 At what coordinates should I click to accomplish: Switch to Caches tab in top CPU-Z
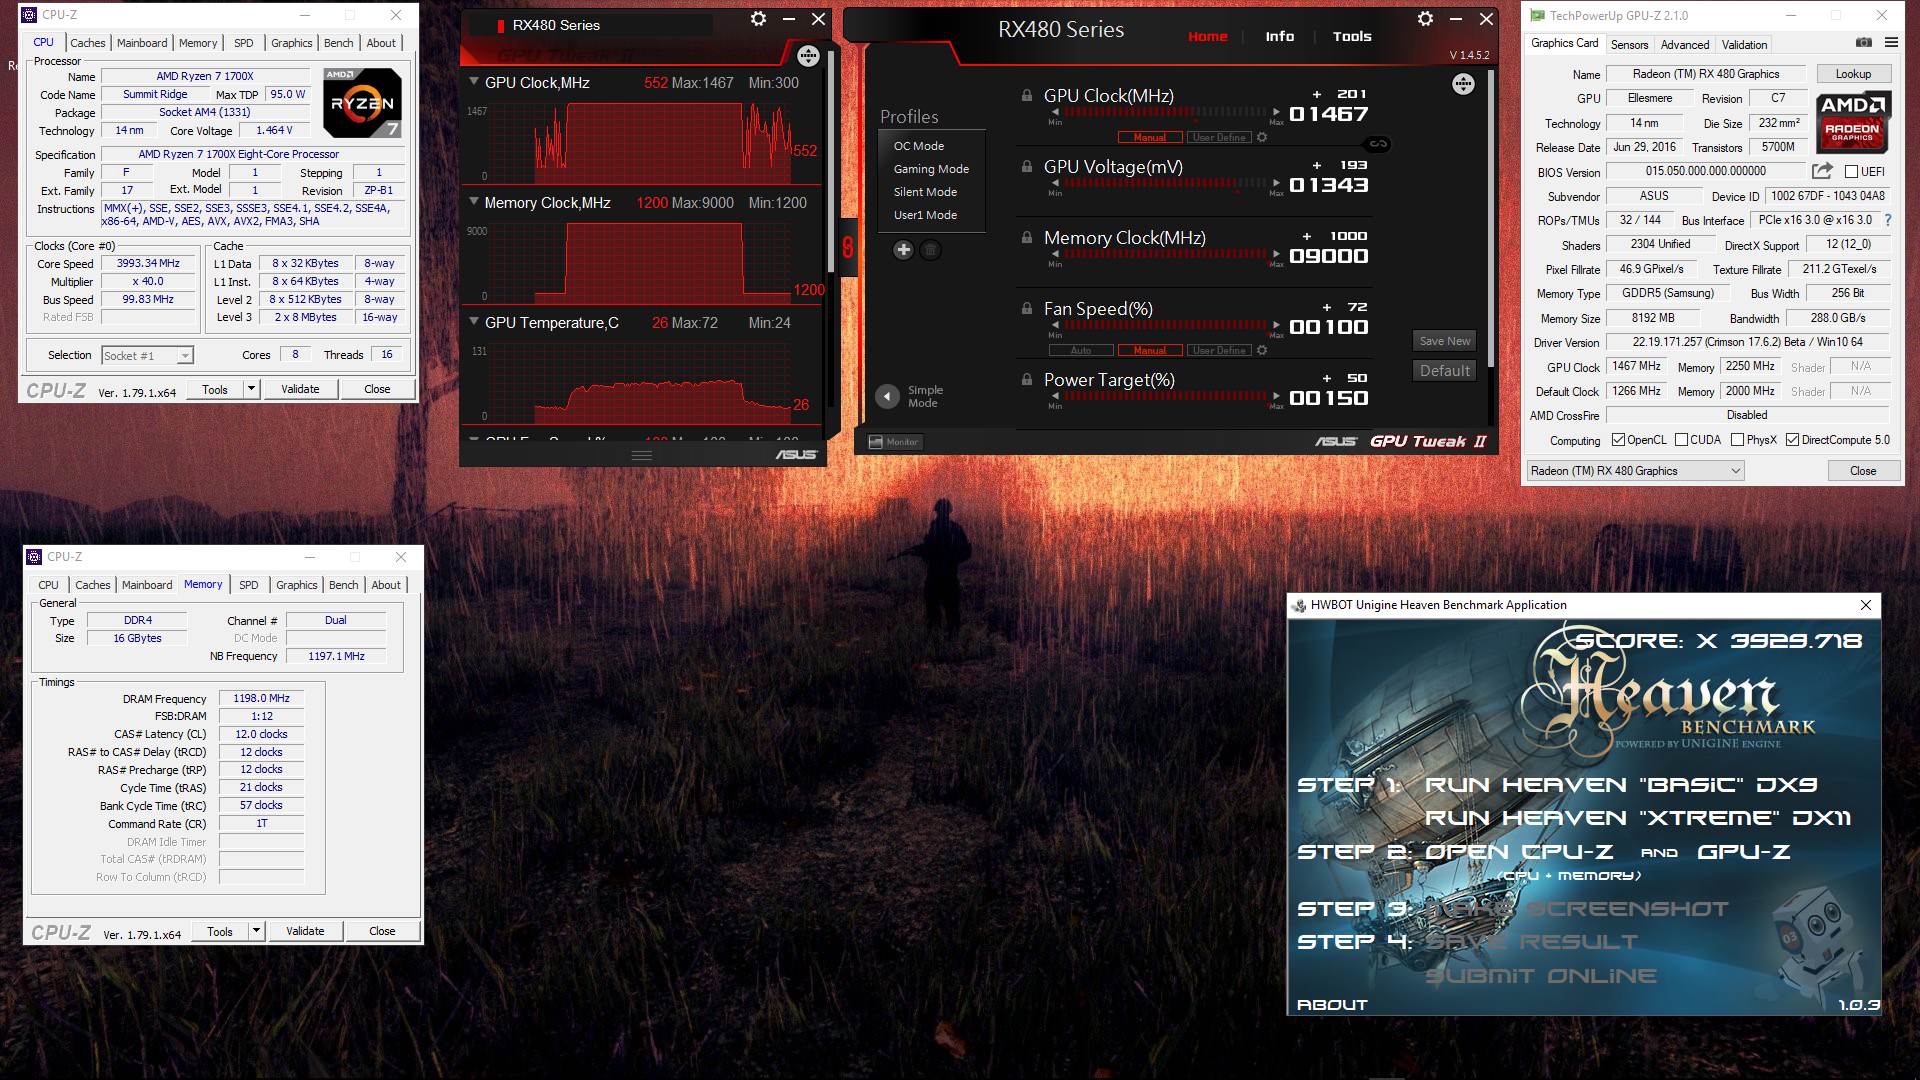pos(88,43)
